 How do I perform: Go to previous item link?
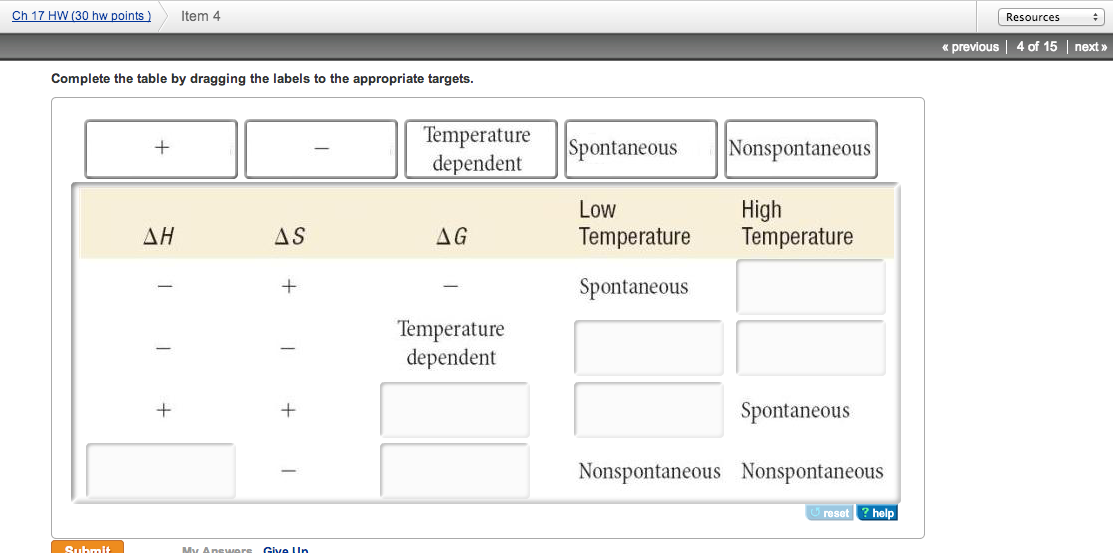point(970,47)
